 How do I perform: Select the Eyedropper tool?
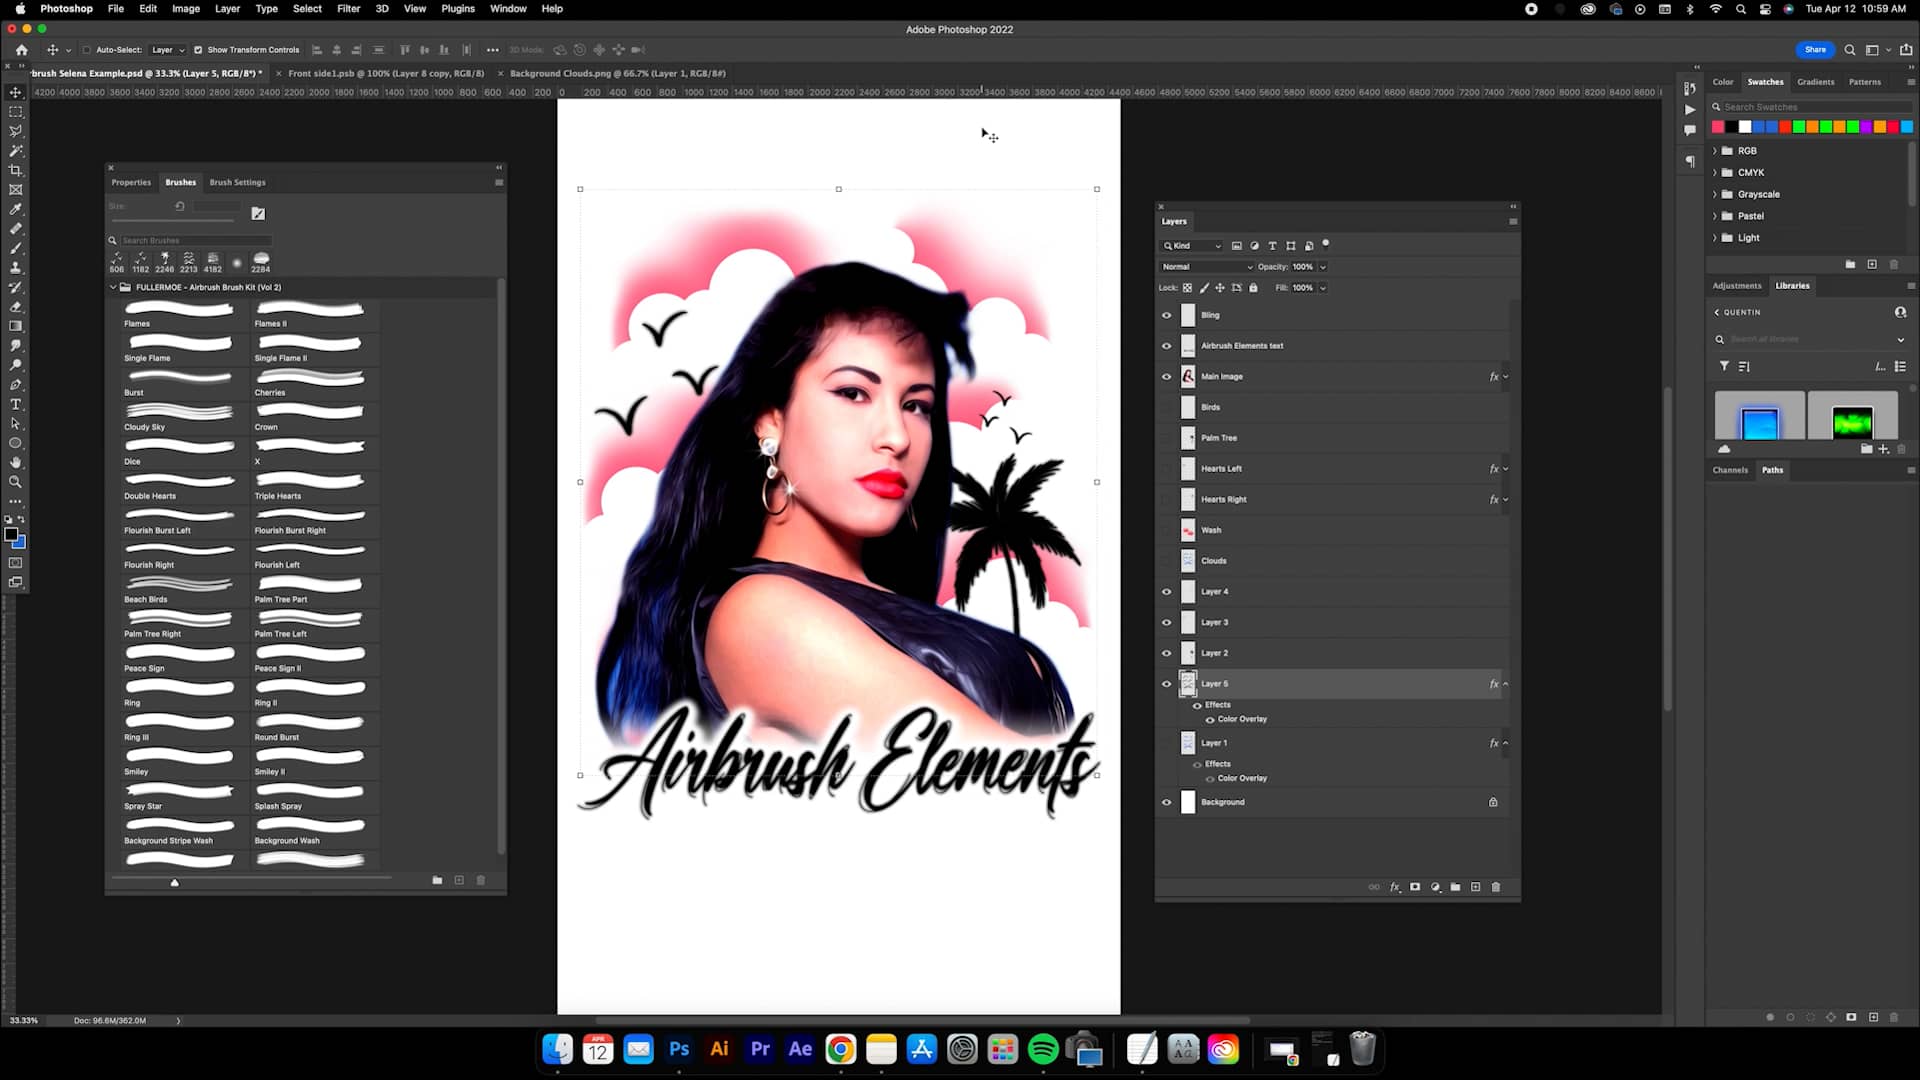(15, 209)
